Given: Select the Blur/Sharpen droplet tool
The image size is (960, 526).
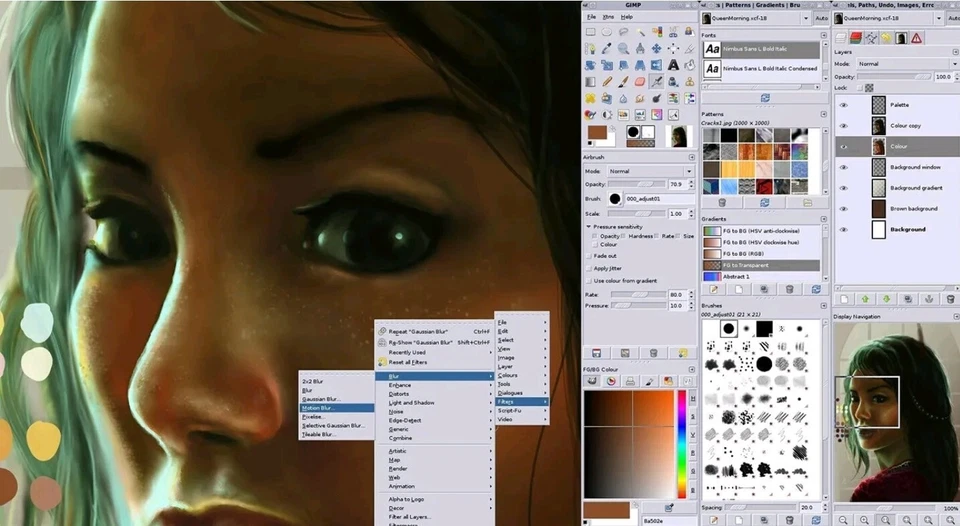Looking at the screenshot, I should (x=624, y=98).
